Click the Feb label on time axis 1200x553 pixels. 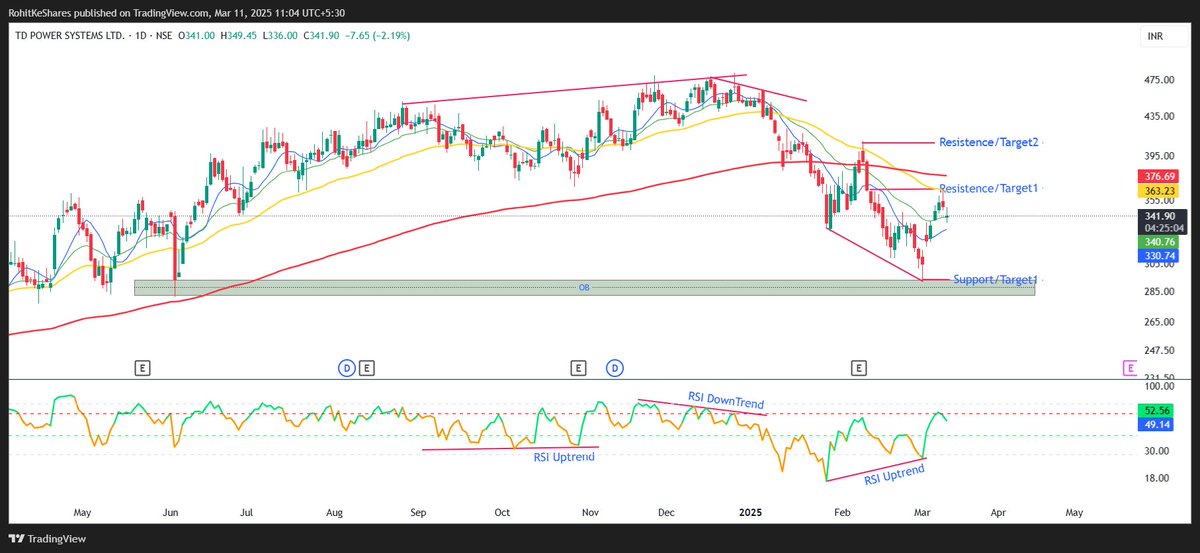point(841,512)
